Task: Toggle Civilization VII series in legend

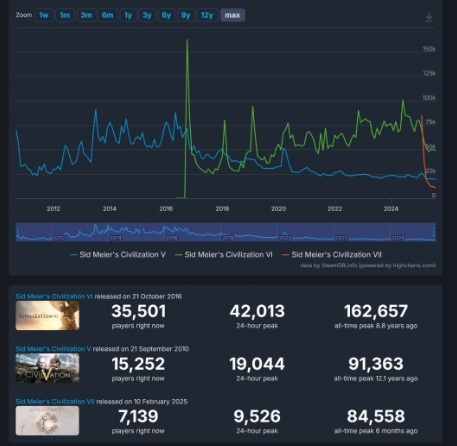Action: pyautogui.click(x=332, y=255)
